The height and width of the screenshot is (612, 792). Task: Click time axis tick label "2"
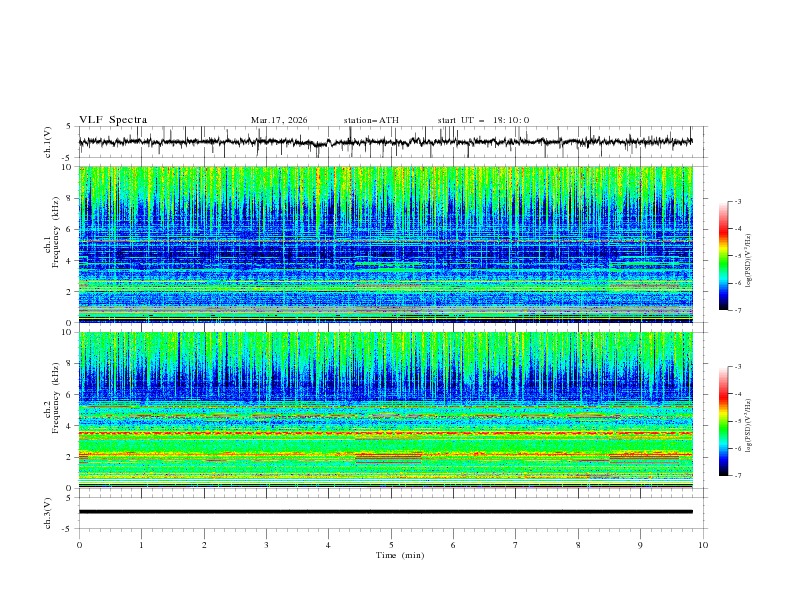click(x=204, y=545)
